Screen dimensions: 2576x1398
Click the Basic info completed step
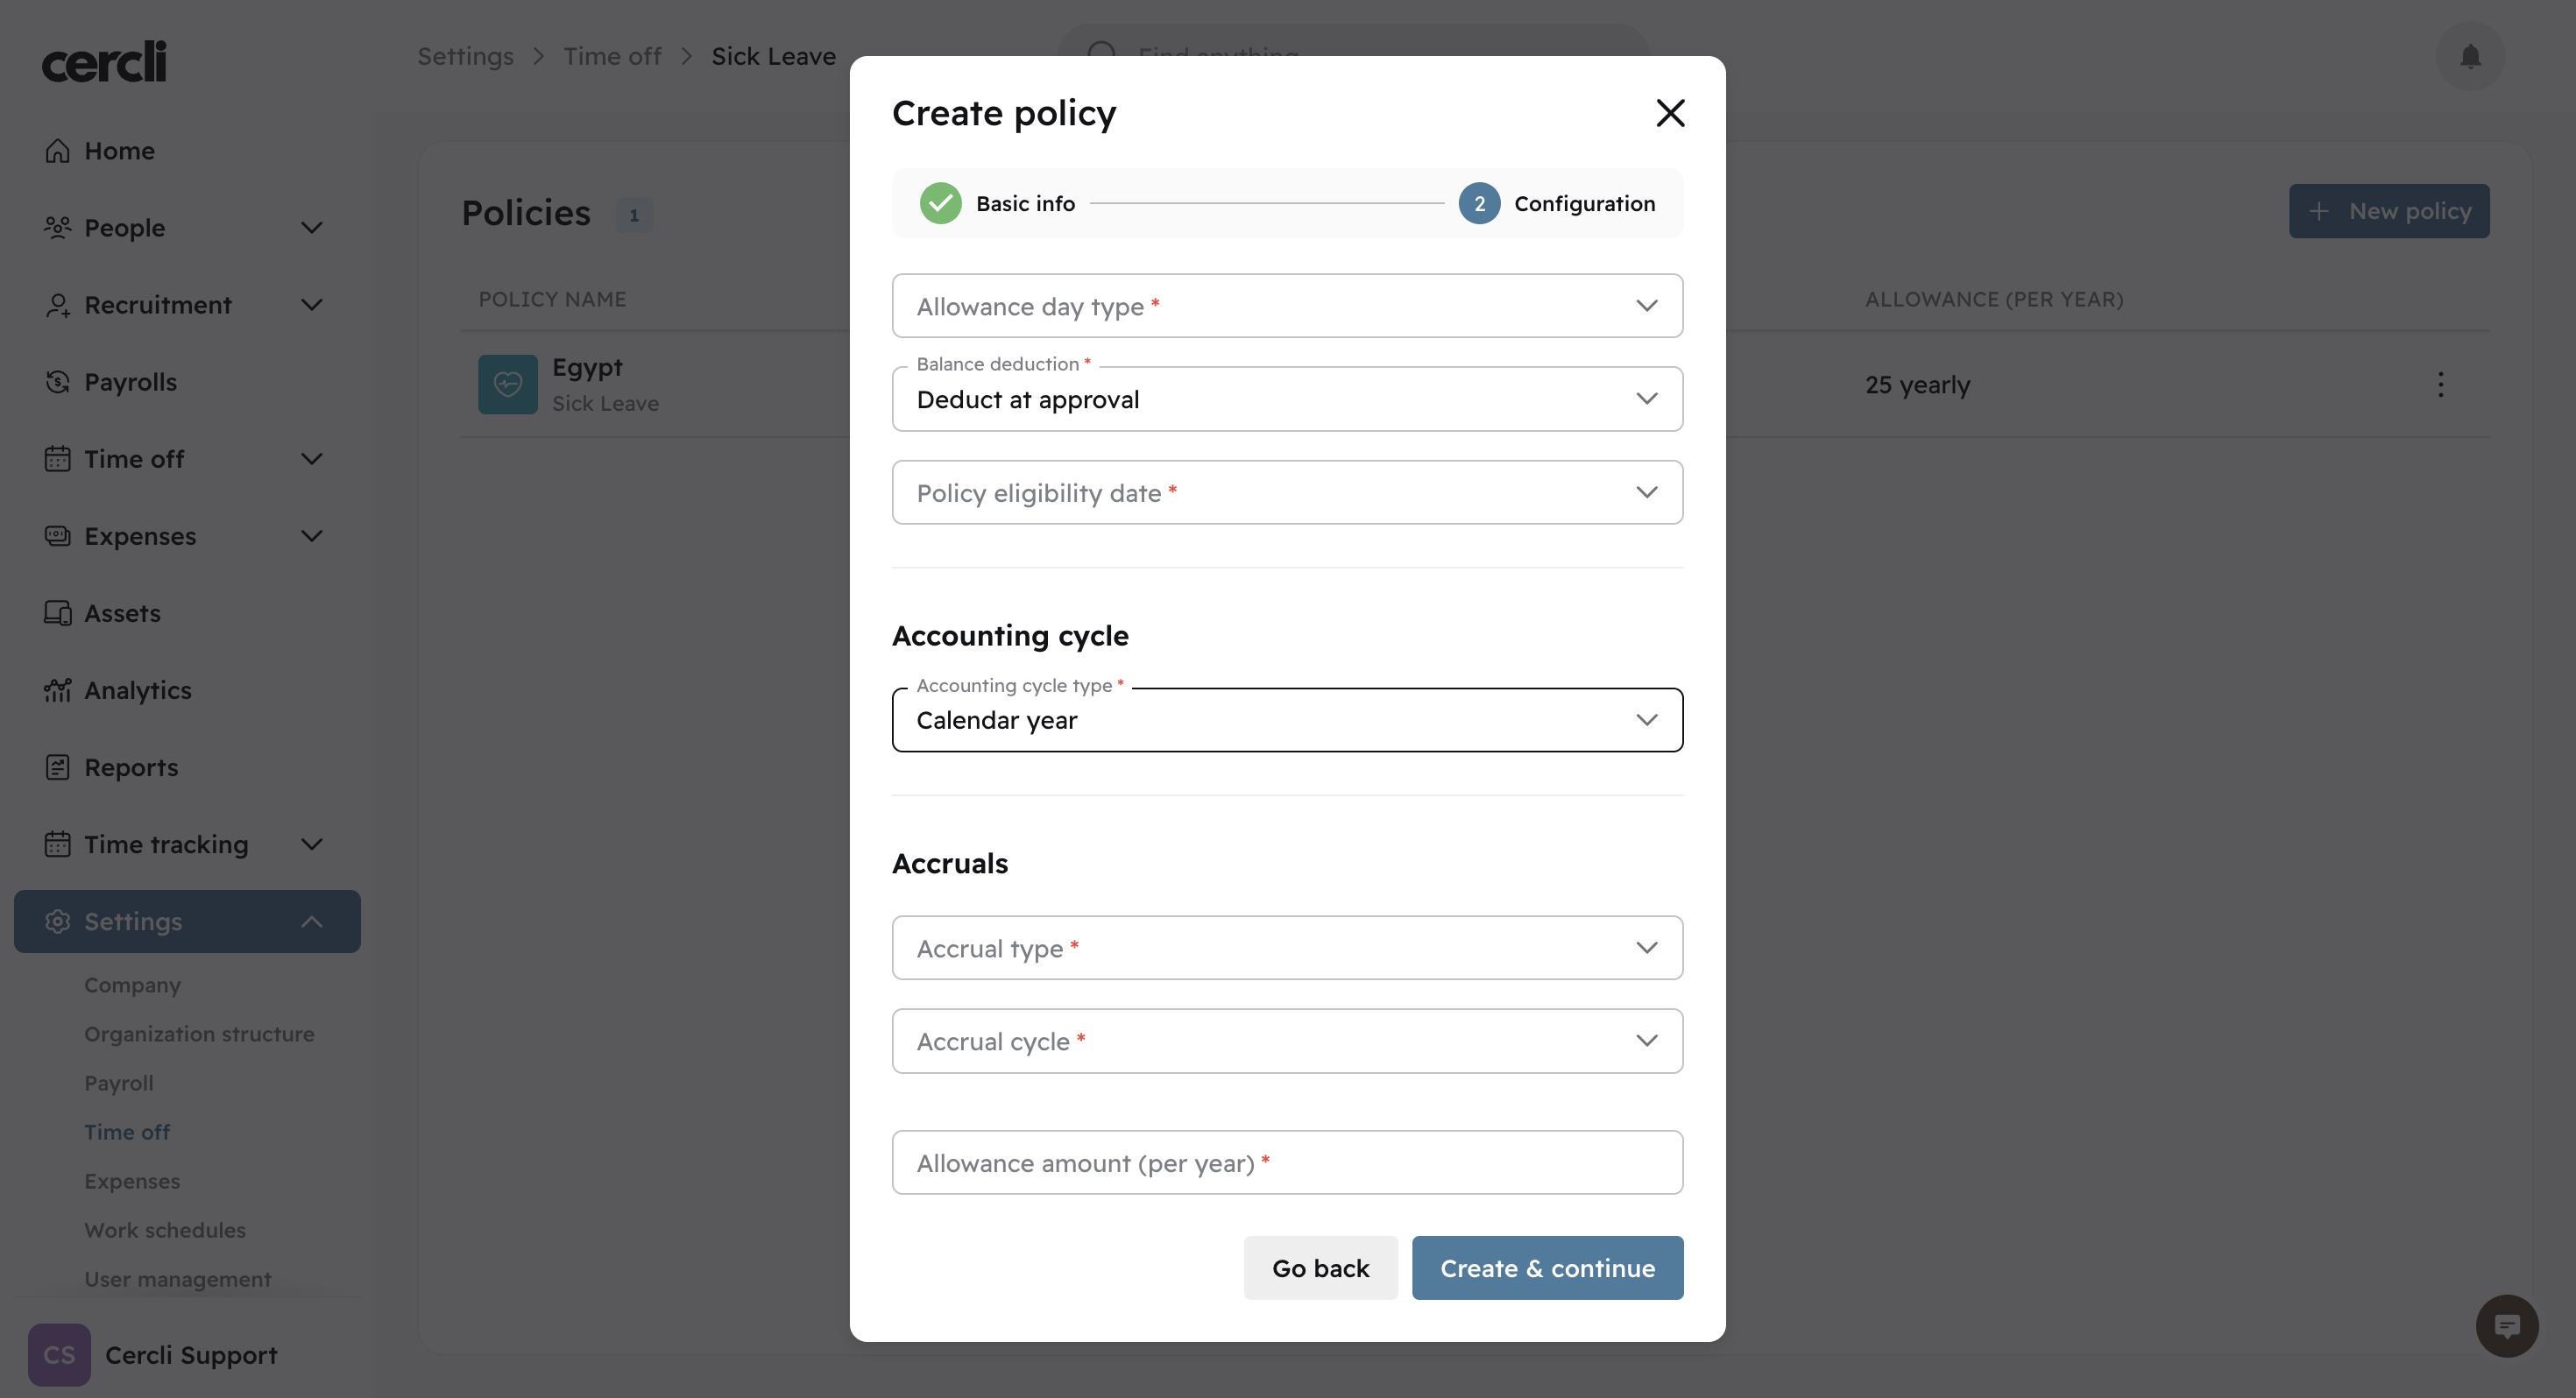point(997,204)
